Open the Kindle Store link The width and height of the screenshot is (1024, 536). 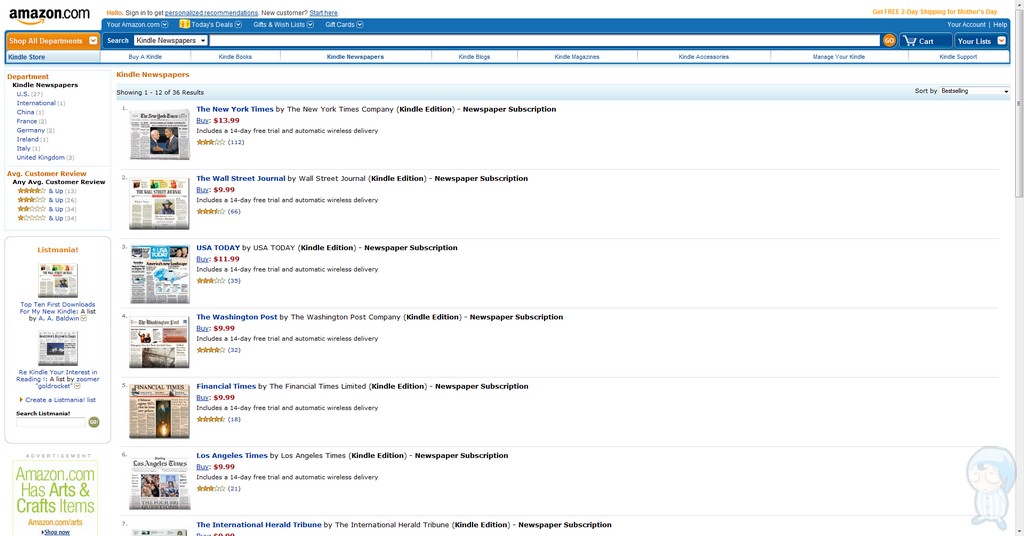click(27, 57)
